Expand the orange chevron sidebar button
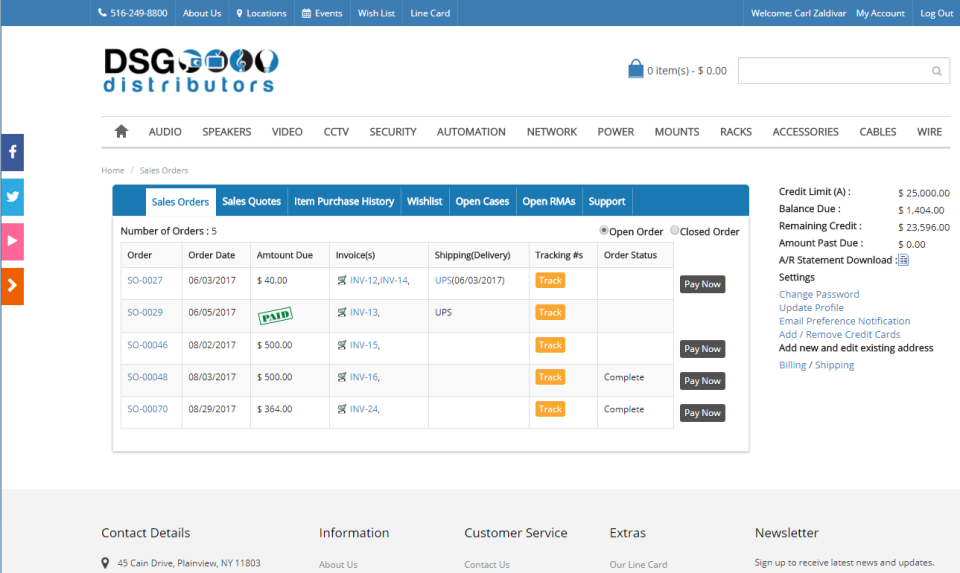 coord(12,286)
